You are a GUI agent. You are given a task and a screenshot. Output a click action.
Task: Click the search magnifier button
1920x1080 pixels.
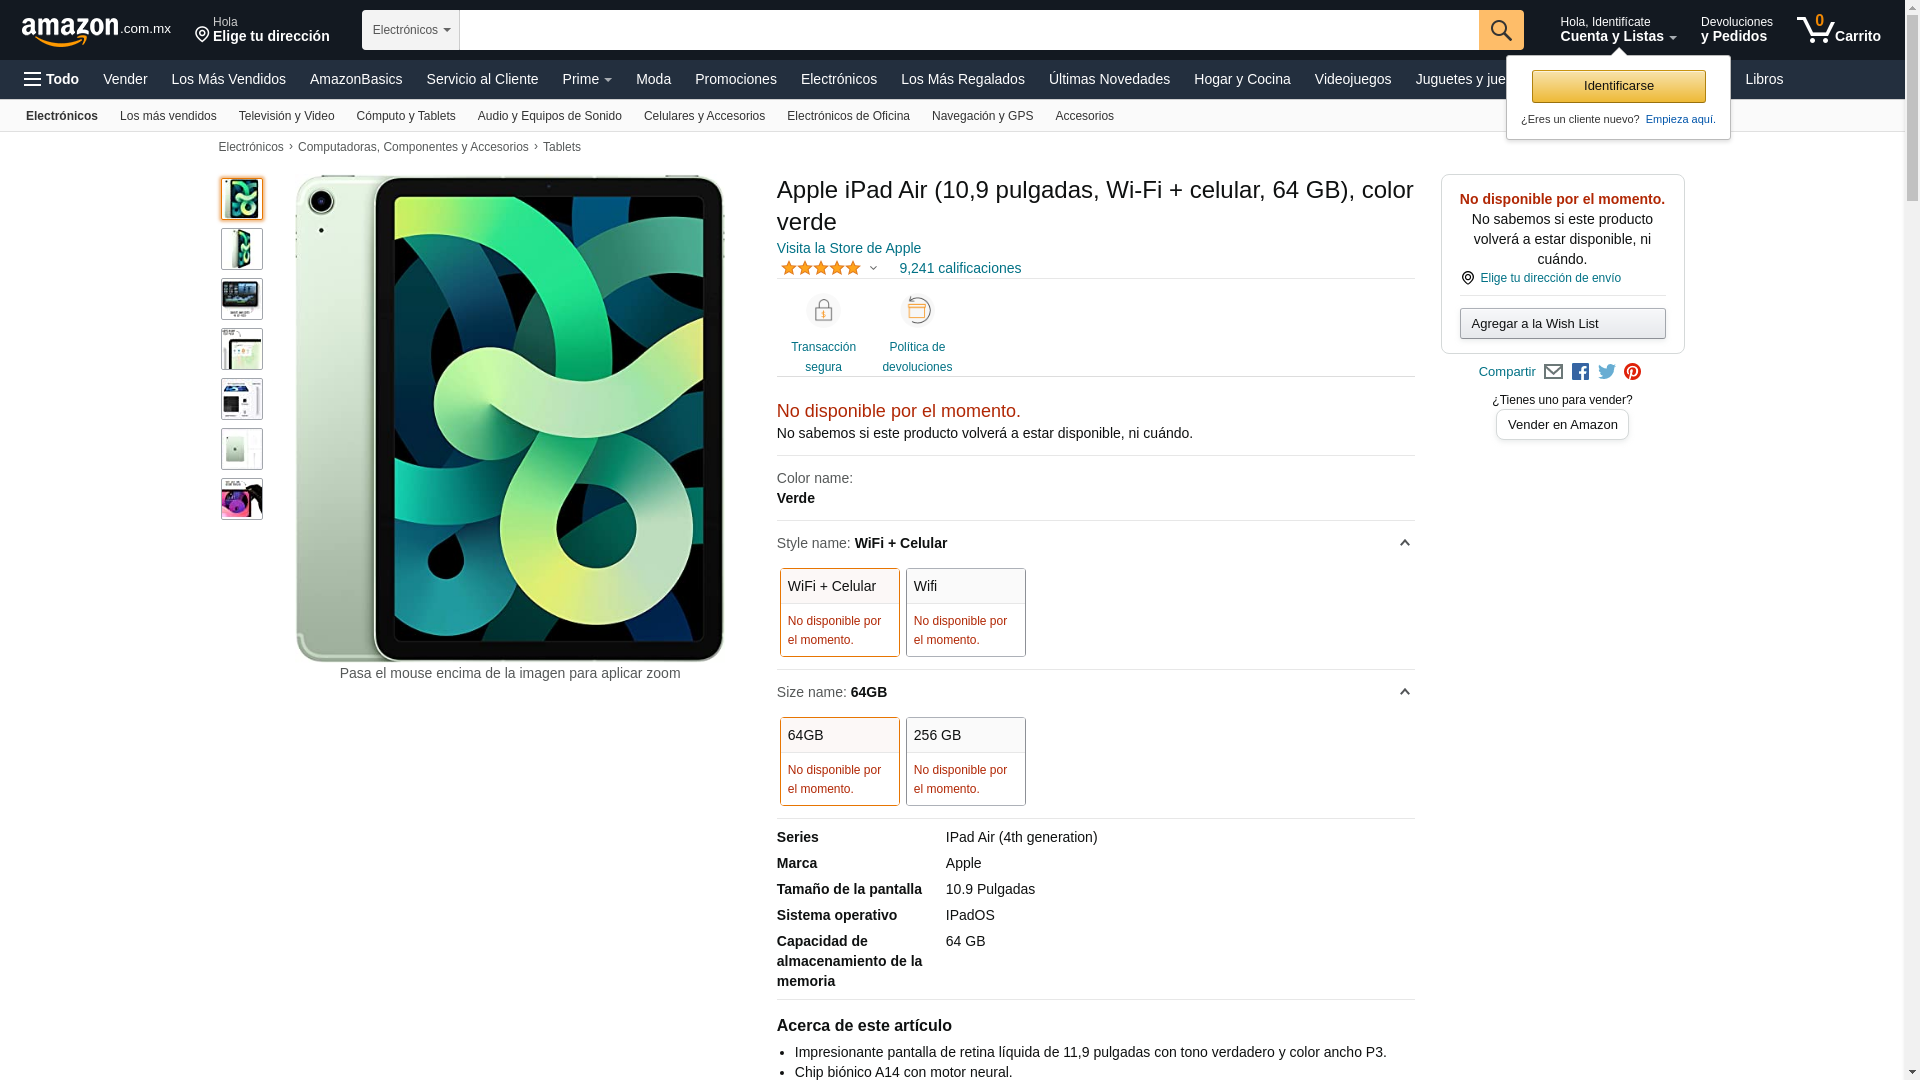pyautogui.click(x=1501, y=30)
